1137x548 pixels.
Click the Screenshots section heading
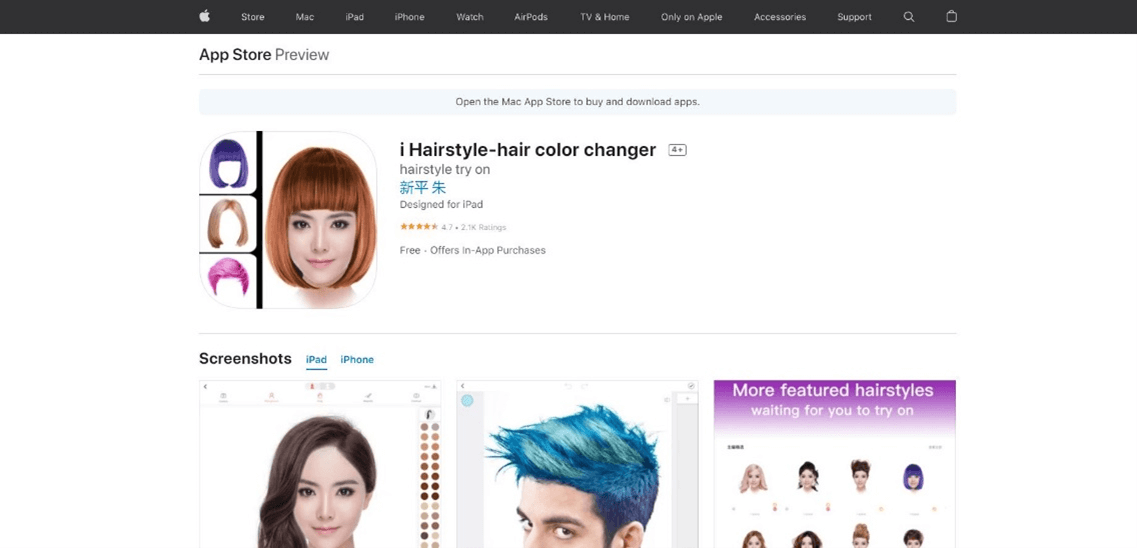click(x=245, y=359)
